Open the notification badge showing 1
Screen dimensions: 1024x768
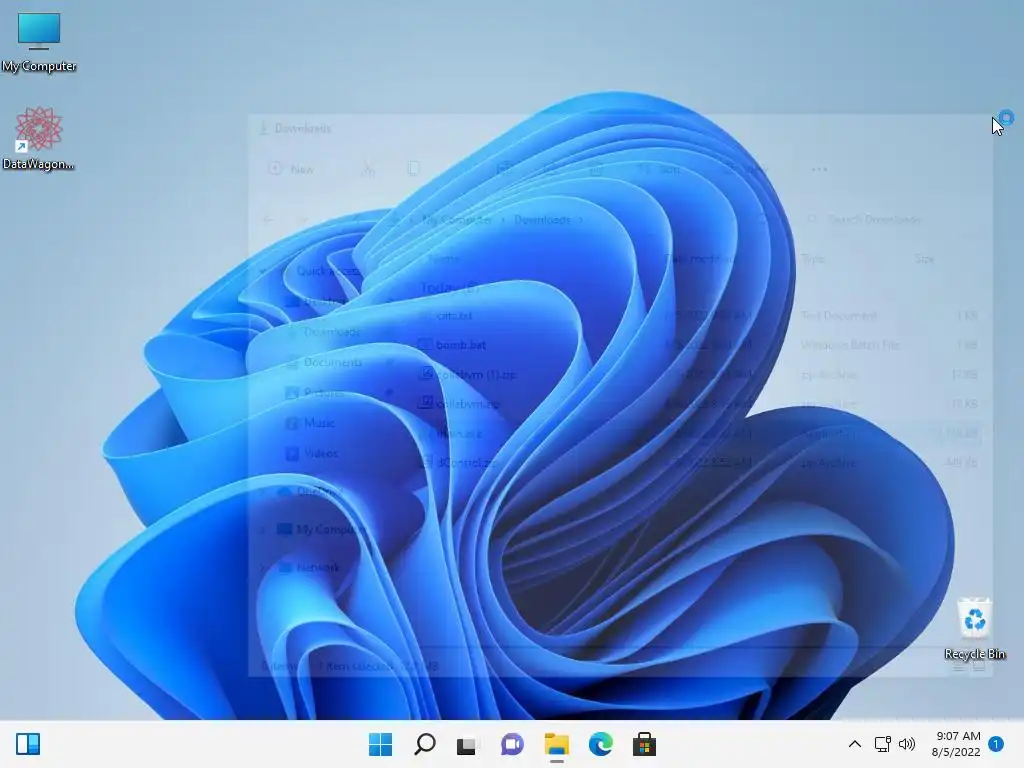click(996, 744)
